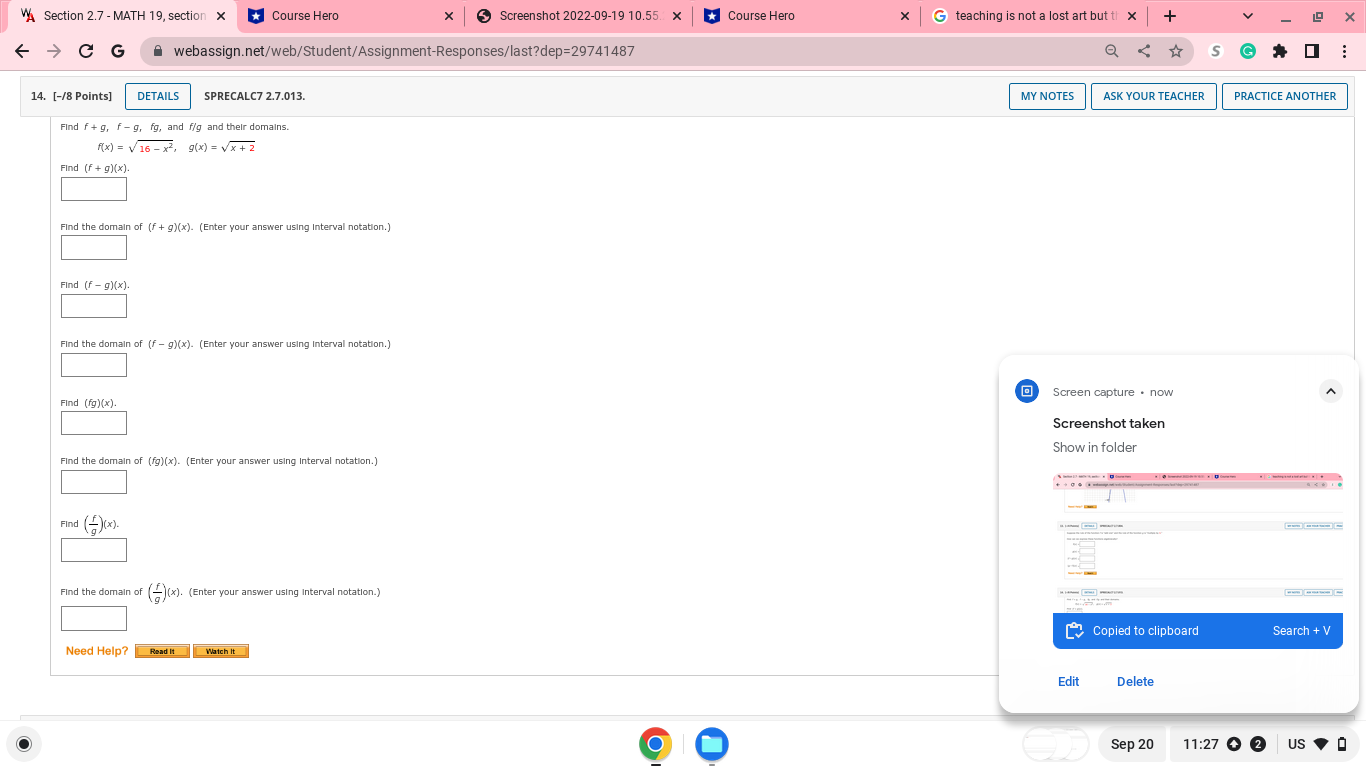Click the (f − g)(x) answer box
The image size is (1366, 768).
coord(94,306)
